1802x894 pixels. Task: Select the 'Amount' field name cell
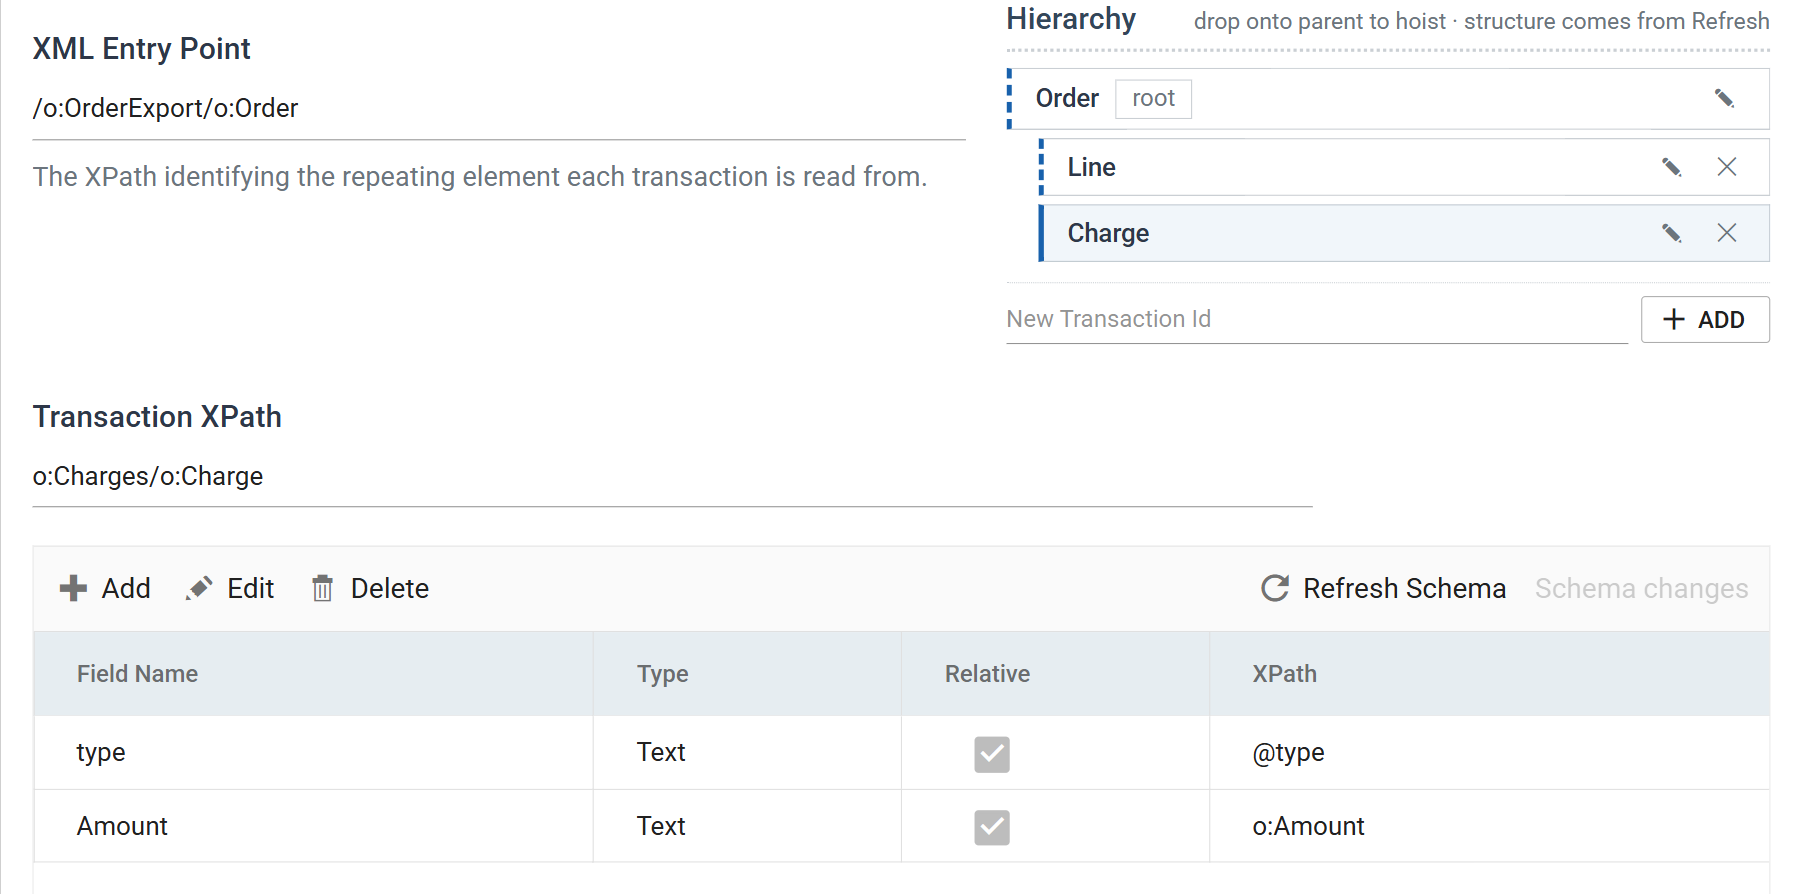(x=314, y=826)
